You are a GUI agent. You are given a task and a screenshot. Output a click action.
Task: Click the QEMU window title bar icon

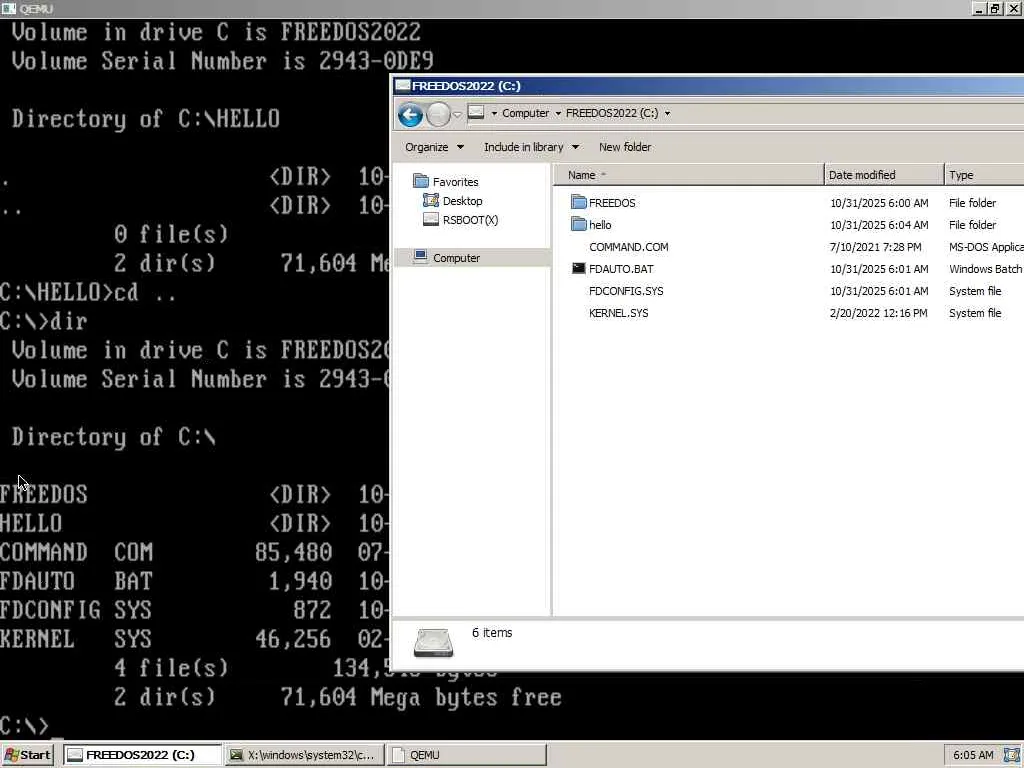coord(9,8)
